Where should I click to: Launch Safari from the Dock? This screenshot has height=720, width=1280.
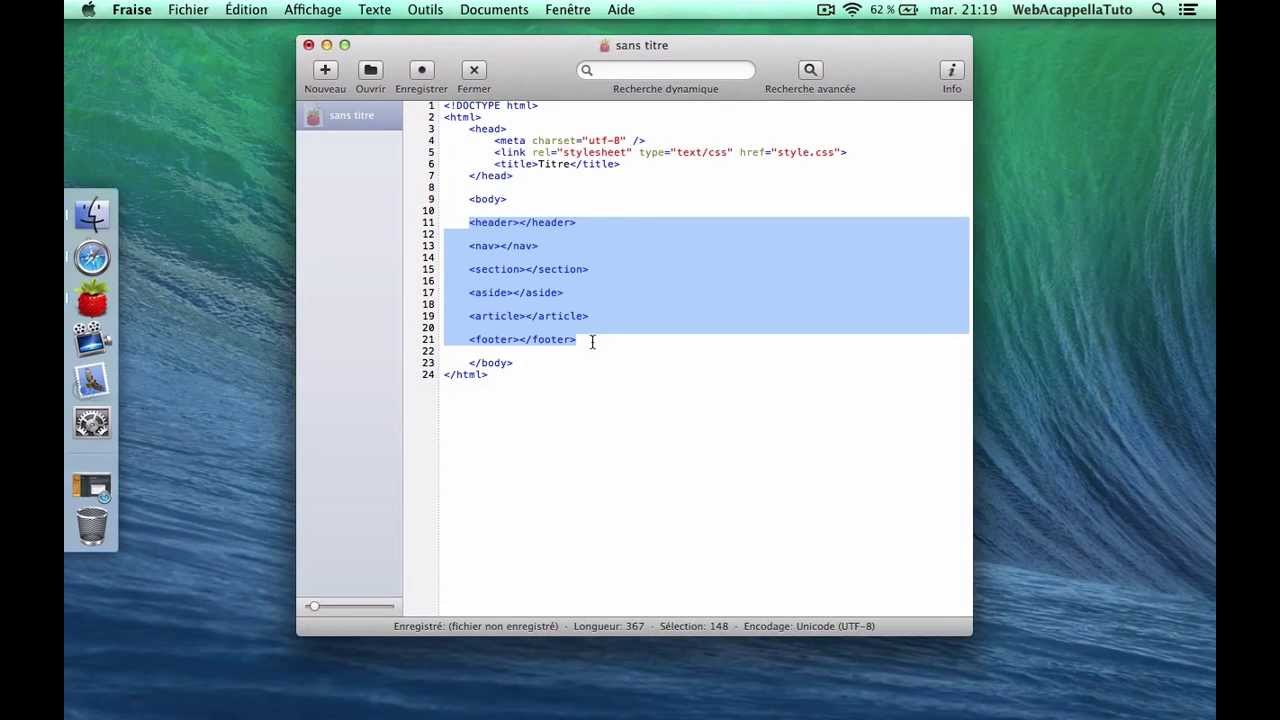point(92,258)
